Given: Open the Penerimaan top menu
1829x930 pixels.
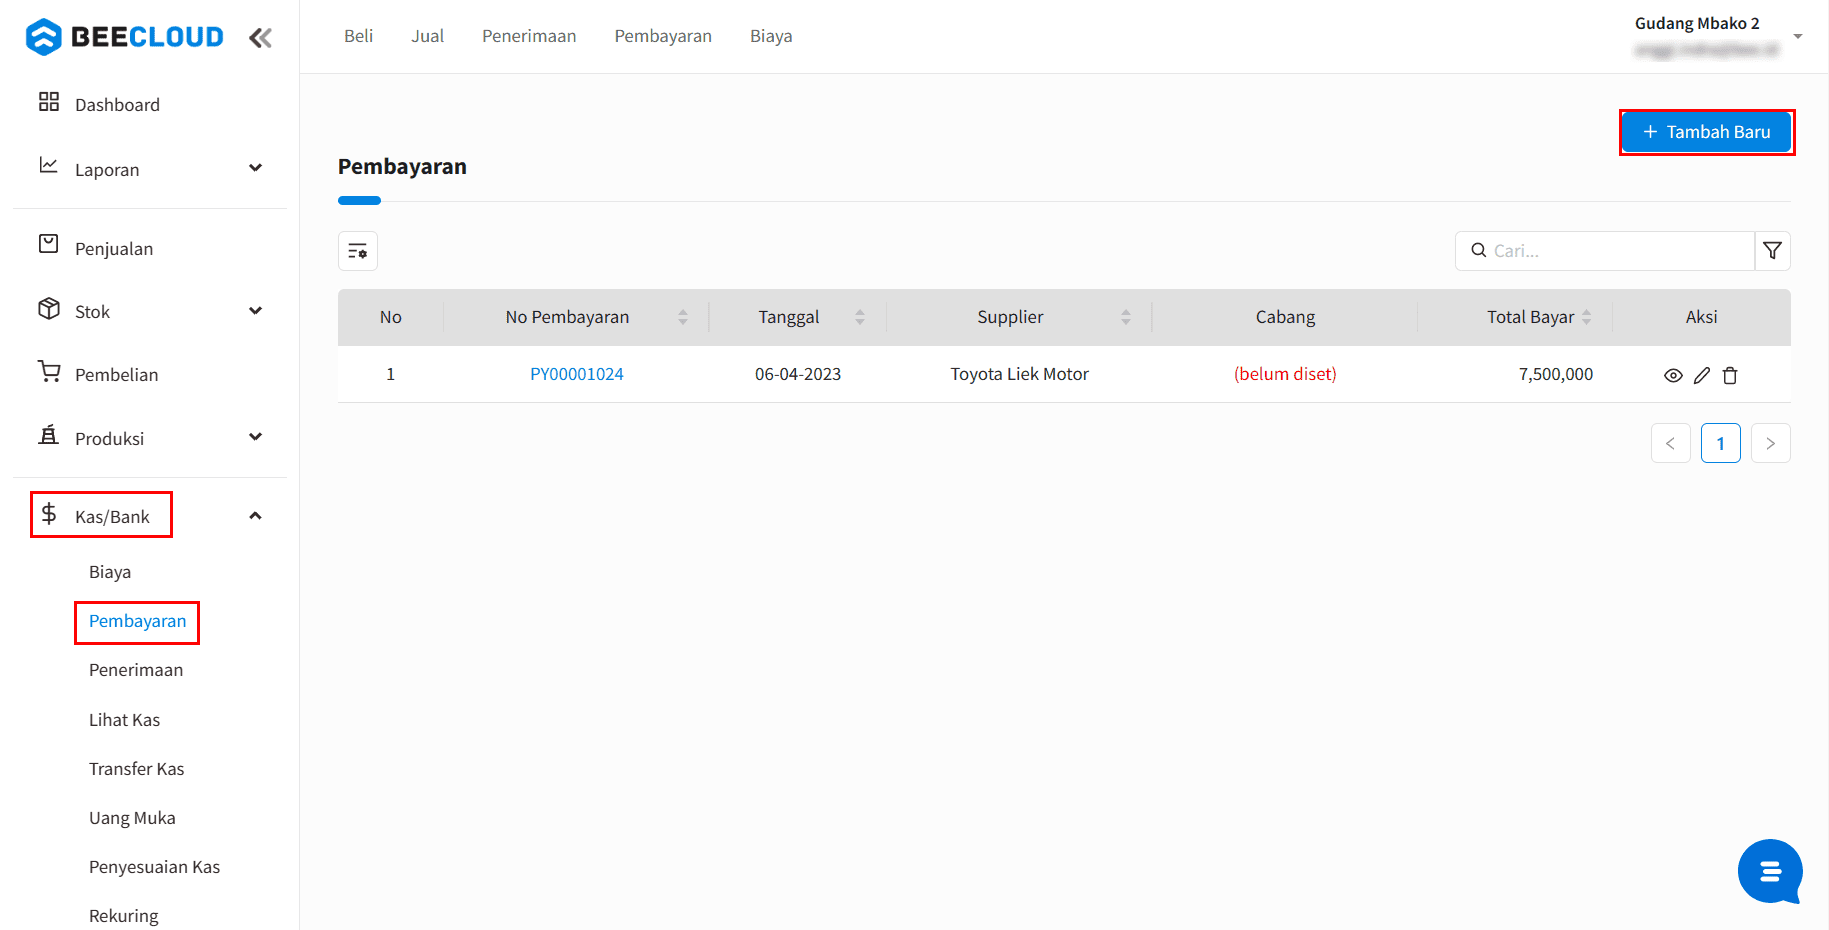Looking at the screenshot, I should click(529, 36).
